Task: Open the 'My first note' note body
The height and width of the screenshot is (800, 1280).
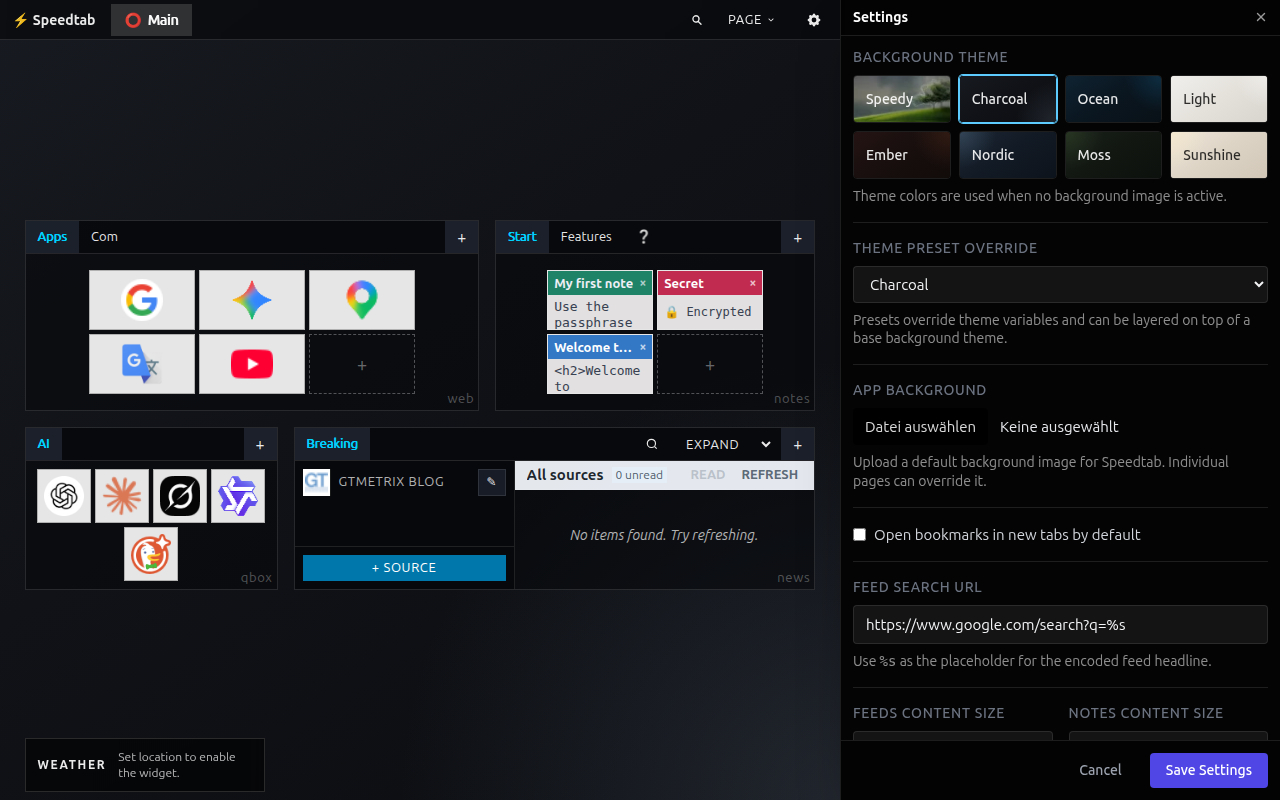Action: point(600,314)
